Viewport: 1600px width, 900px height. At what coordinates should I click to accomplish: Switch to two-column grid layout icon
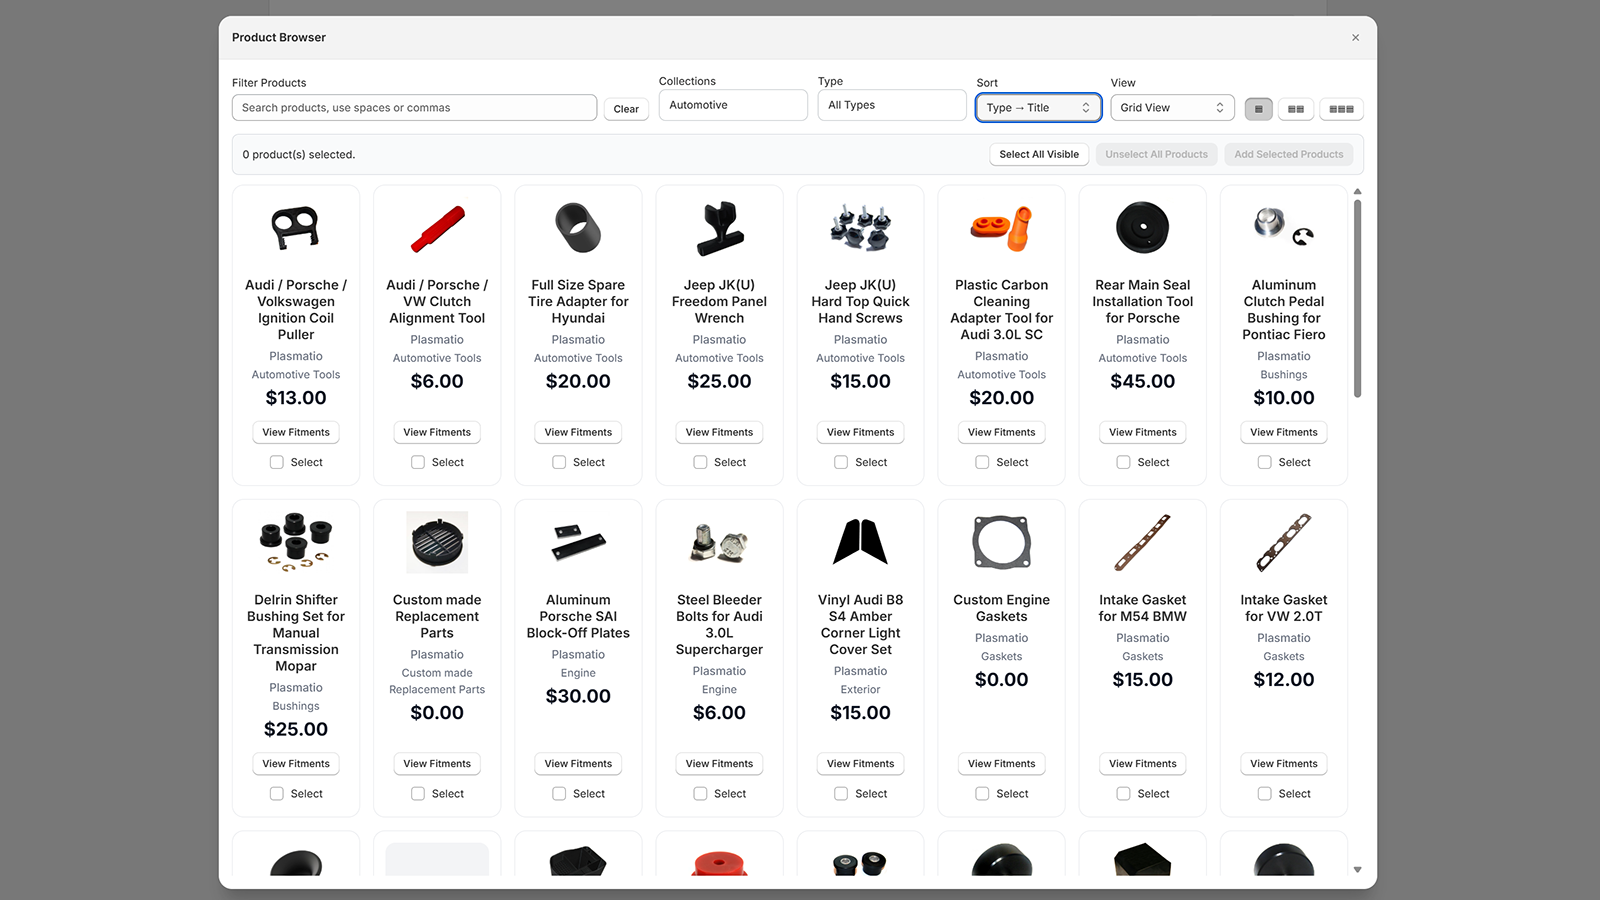click(x=1296, y=109)
